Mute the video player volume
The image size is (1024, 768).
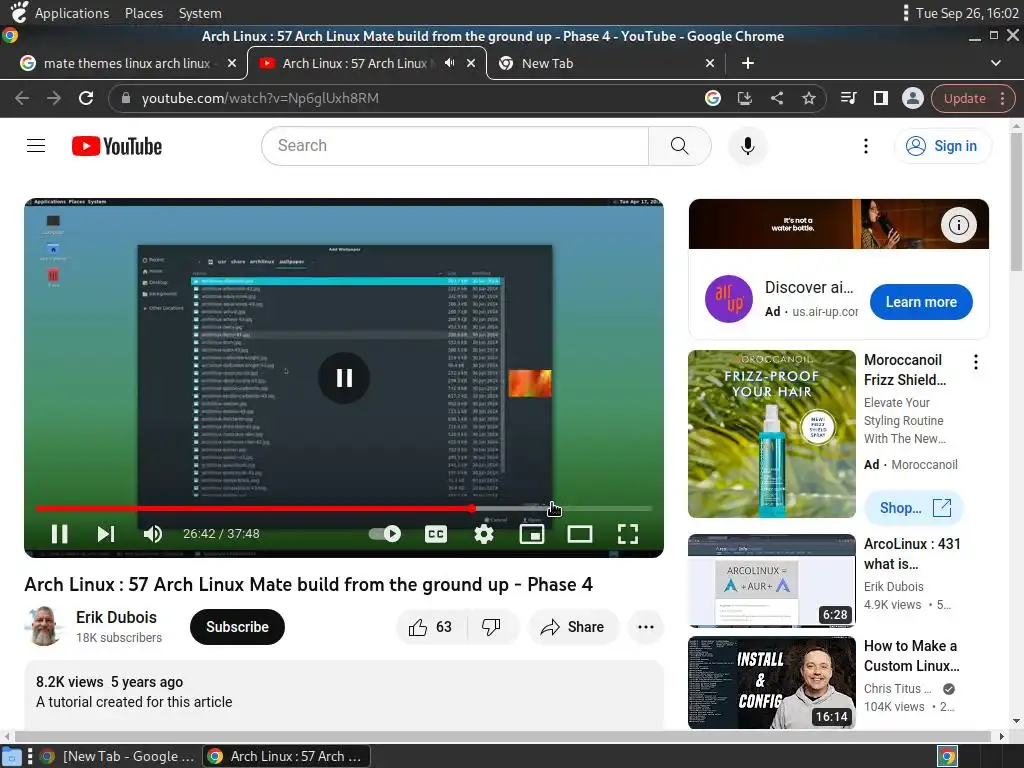[x=153, y=534]
